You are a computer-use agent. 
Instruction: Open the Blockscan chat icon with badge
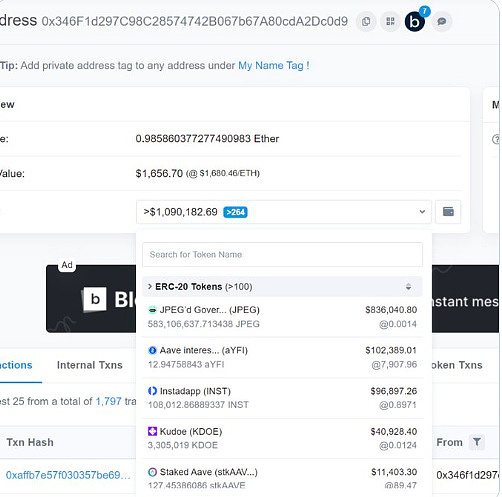click(x=416, y=21)
